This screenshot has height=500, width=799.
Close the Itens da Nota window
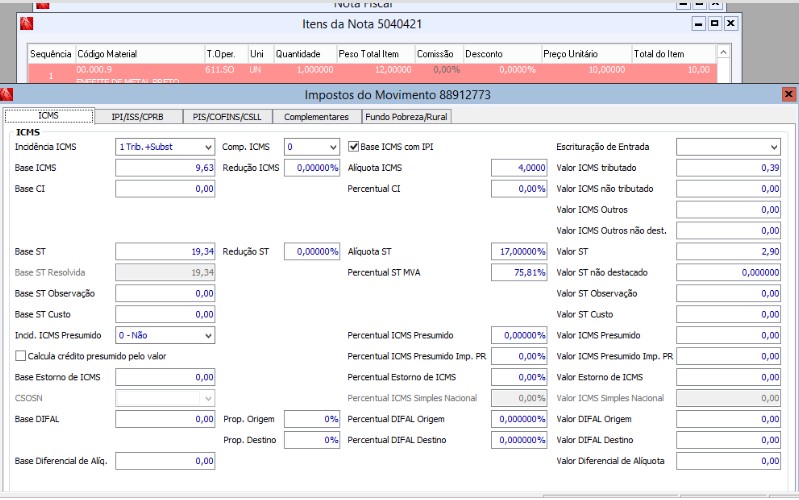pos(731,23)
